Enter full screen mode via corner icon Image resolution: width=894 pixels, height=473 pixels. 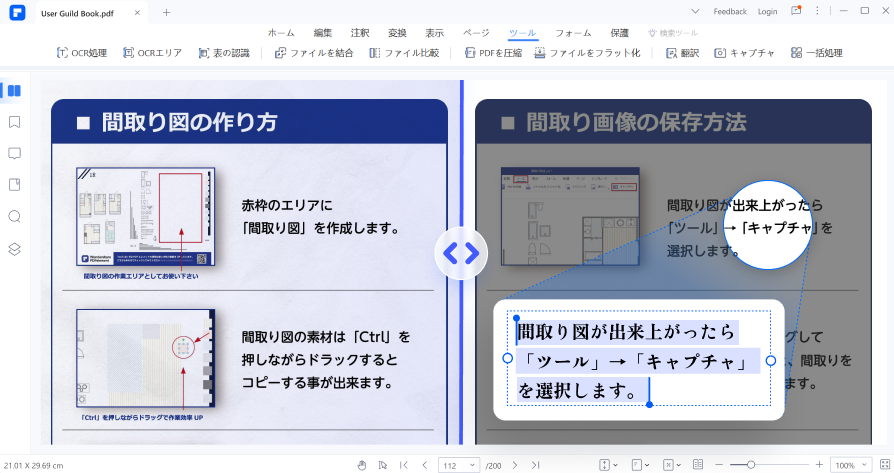click(x=884, y=465)
